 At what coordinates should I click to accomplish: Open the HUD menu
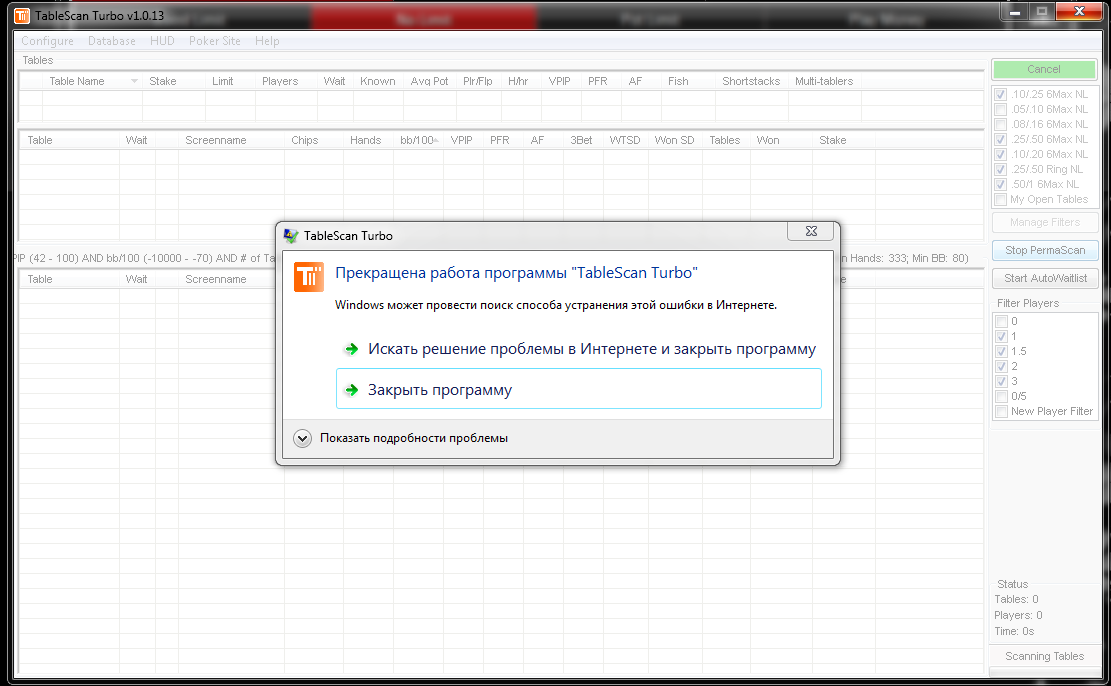pyautogui.click(x=162, y=41)
